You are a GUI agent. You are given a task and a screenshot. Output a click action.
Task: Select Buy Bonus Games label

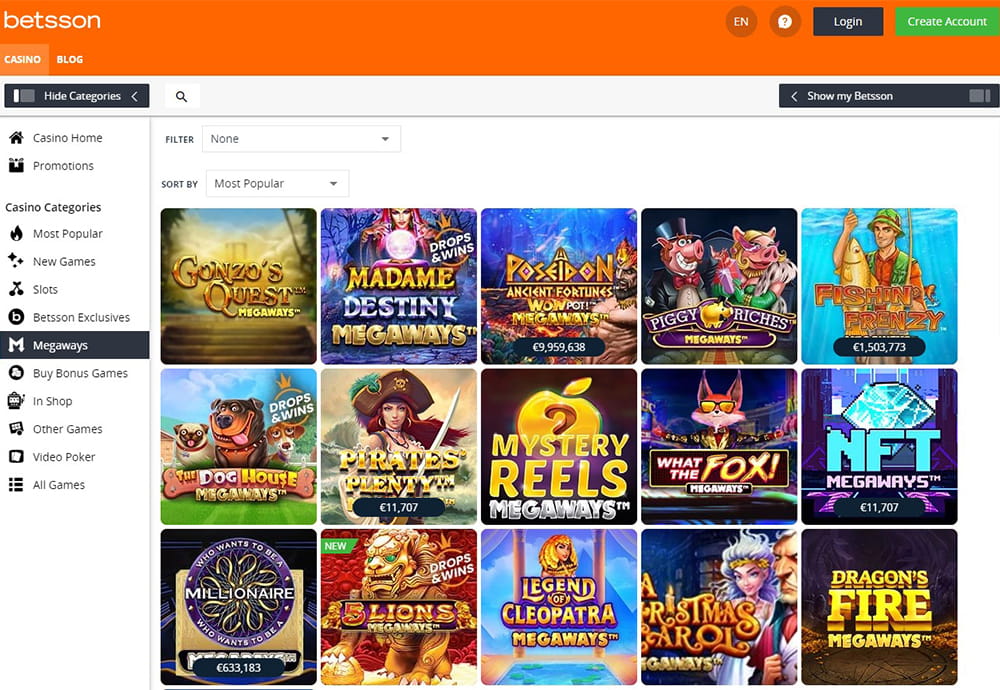[x=80, y=374]
